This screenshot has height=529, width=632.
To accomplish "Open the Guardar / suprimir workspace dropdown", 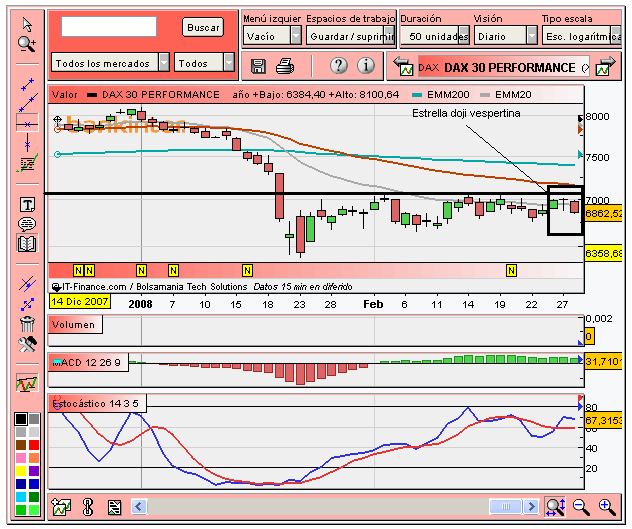I will [x=351, y=36].
